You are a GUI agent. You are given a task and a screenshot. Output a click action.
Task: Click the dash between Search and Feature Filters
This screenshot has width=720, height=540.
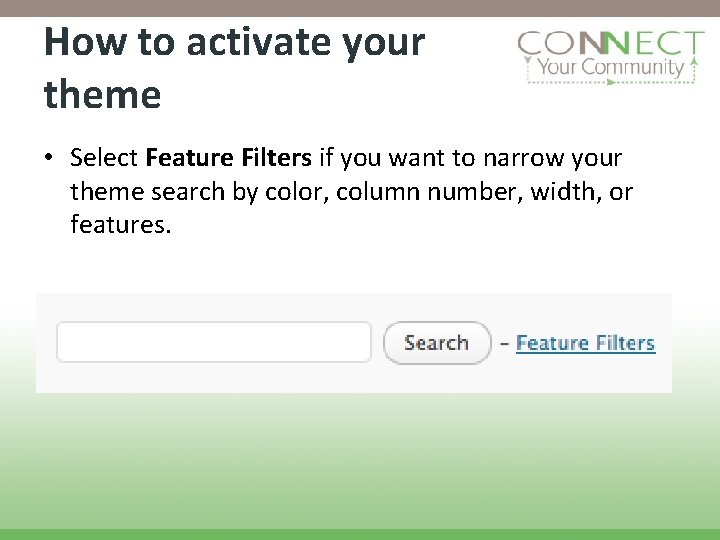coord(504,343)
